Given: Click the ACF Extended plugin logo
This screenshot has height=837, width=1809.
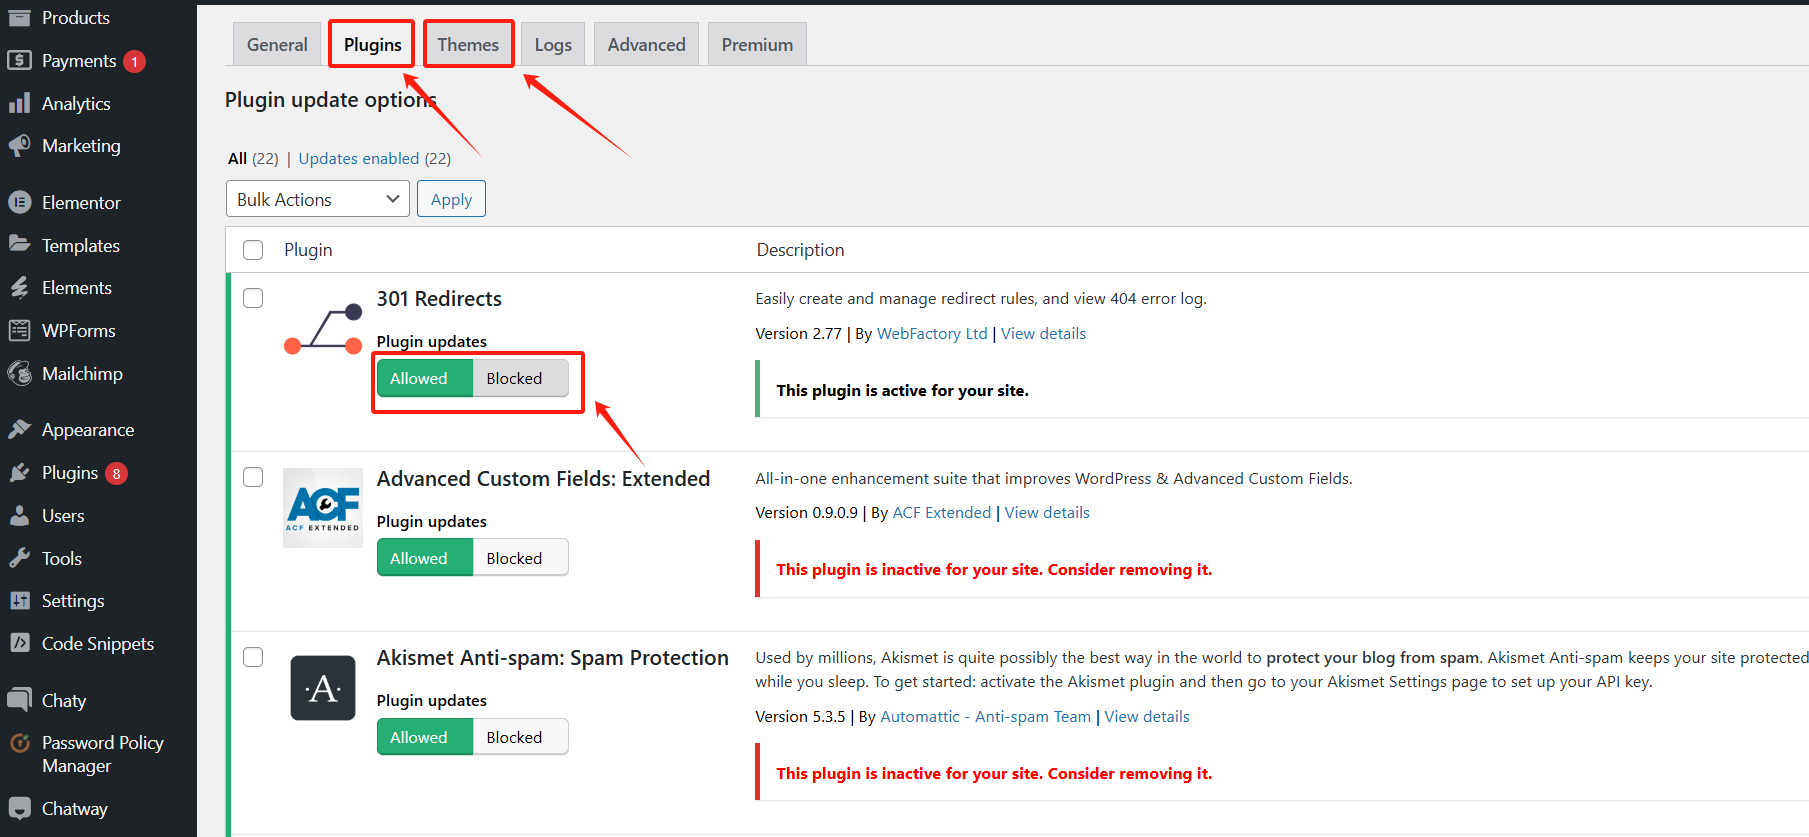Looking at the screenshot, I should [x=323, y=508].
